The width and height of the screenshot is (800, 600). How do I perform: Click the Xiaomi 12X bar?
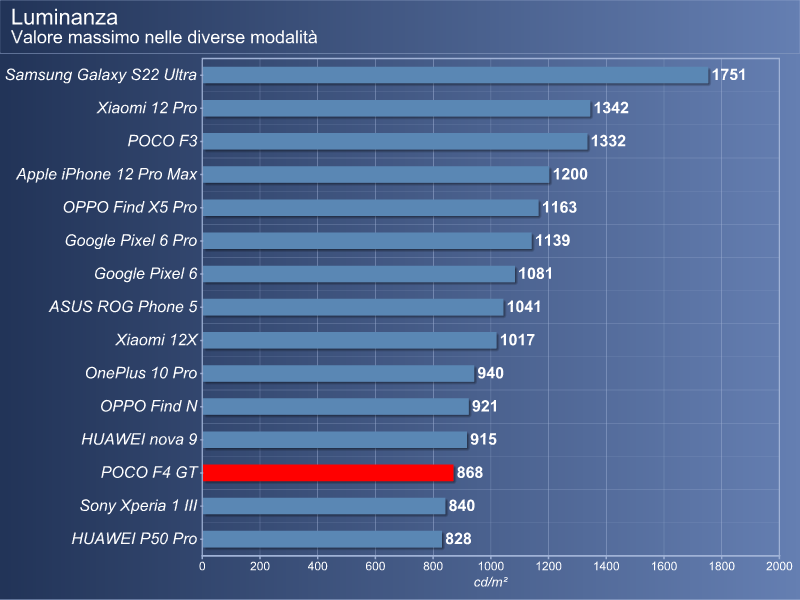[349, 340]
